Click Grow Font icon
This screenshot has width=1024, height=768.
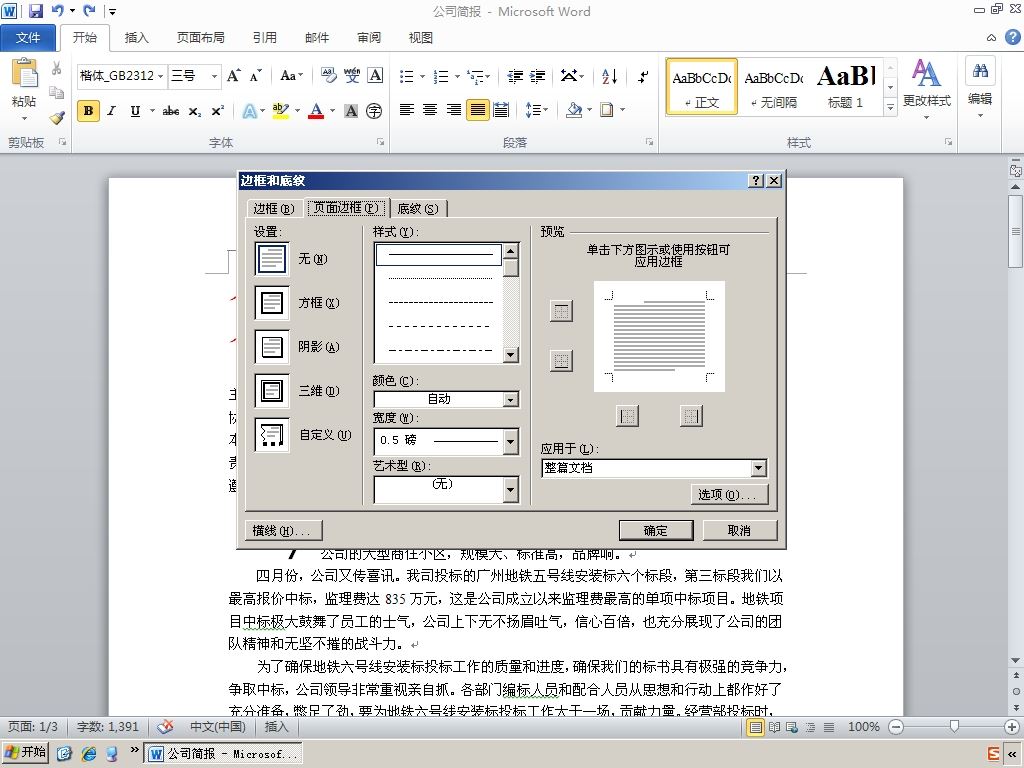[x=233, y=76]
